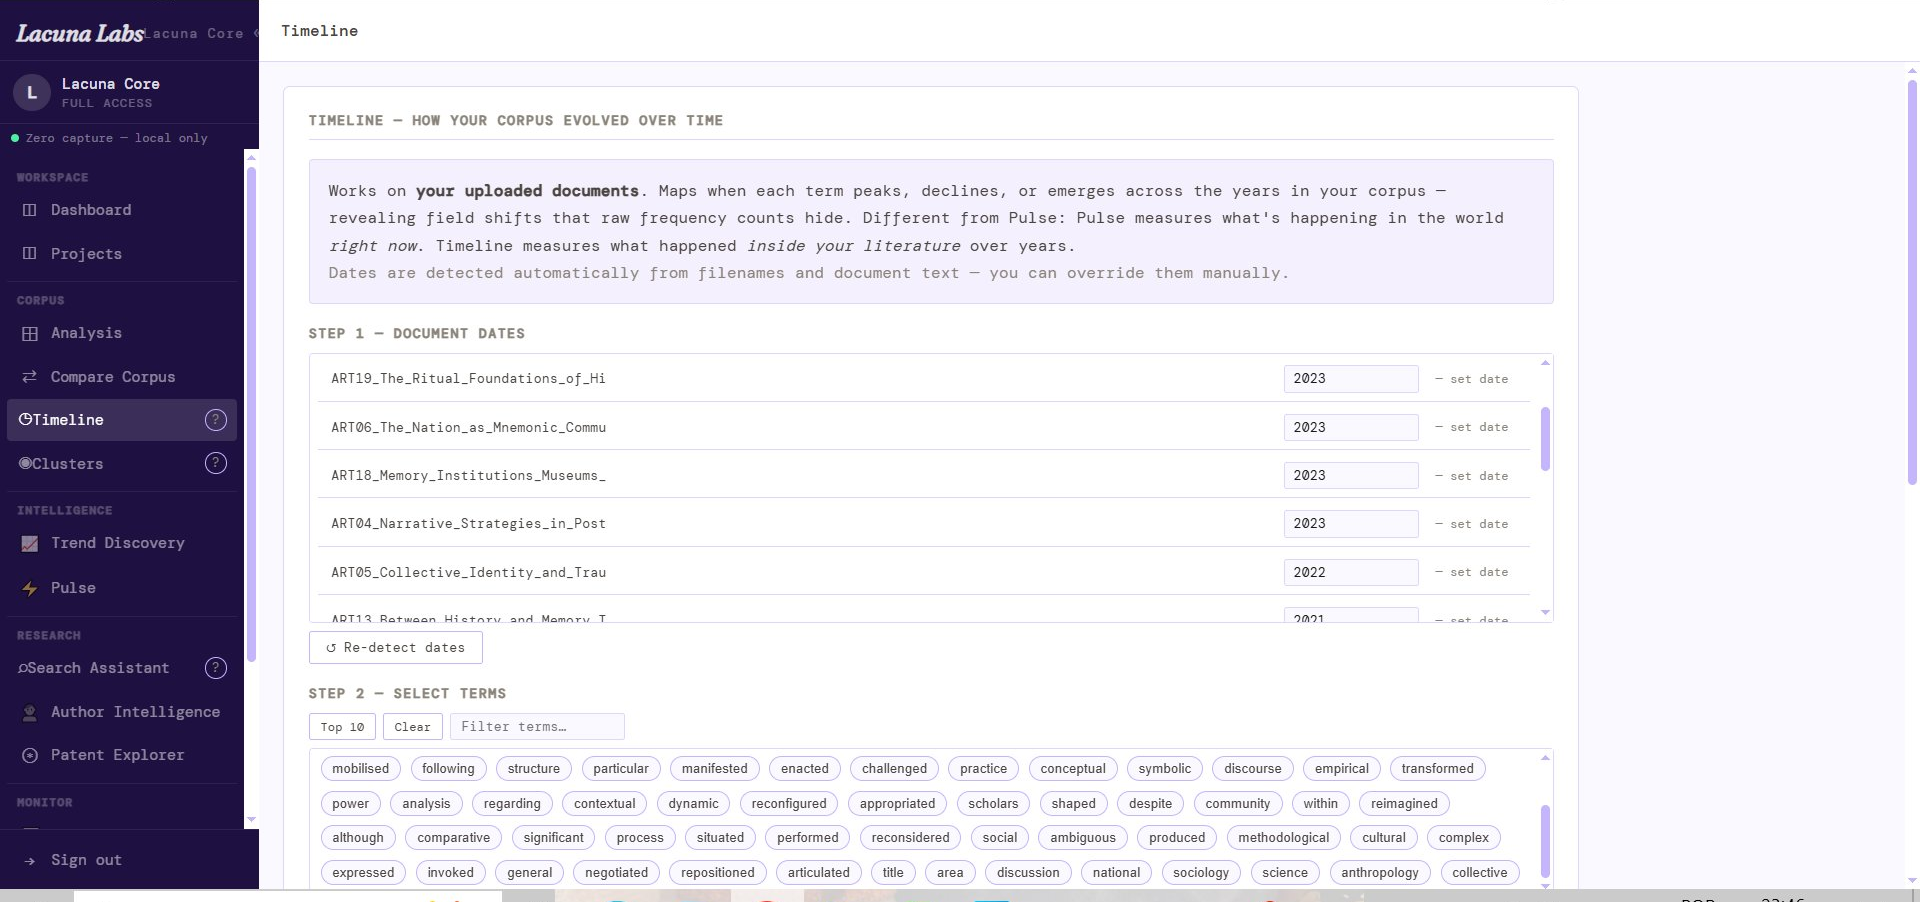Click the Trend Discovery chart icon
Image resolution: width=1920 pixels, height=902 pixels.
coord(30,543)
